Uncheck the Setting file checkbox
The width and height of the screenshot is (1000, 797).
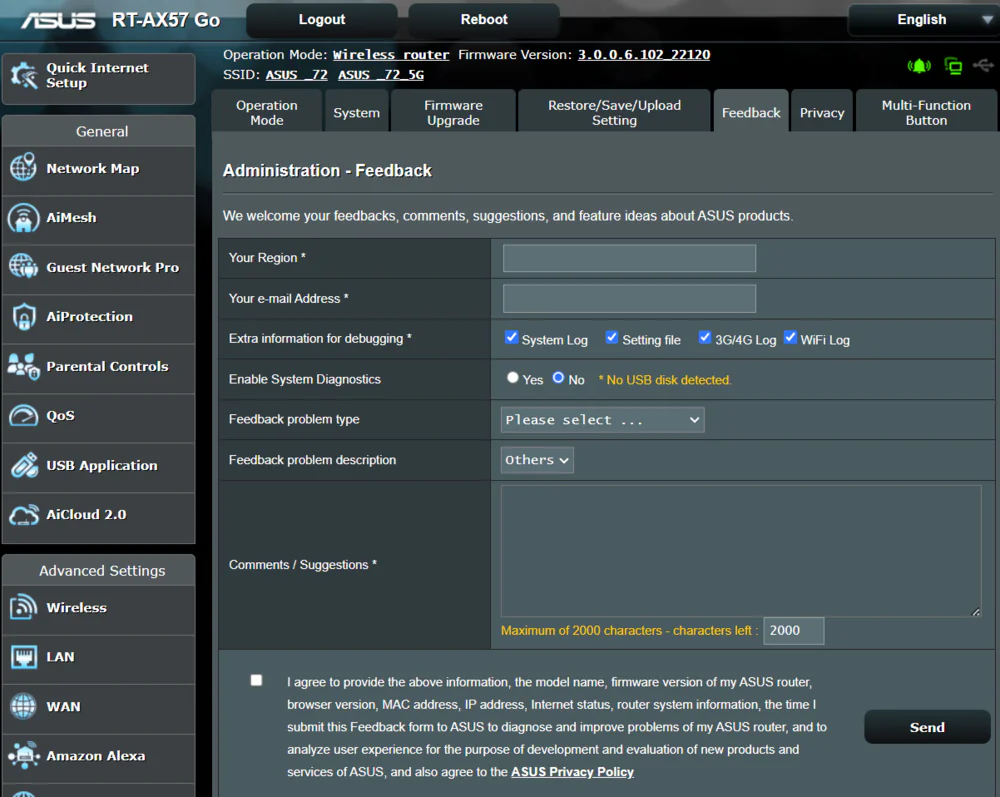[x=612, y=337]
